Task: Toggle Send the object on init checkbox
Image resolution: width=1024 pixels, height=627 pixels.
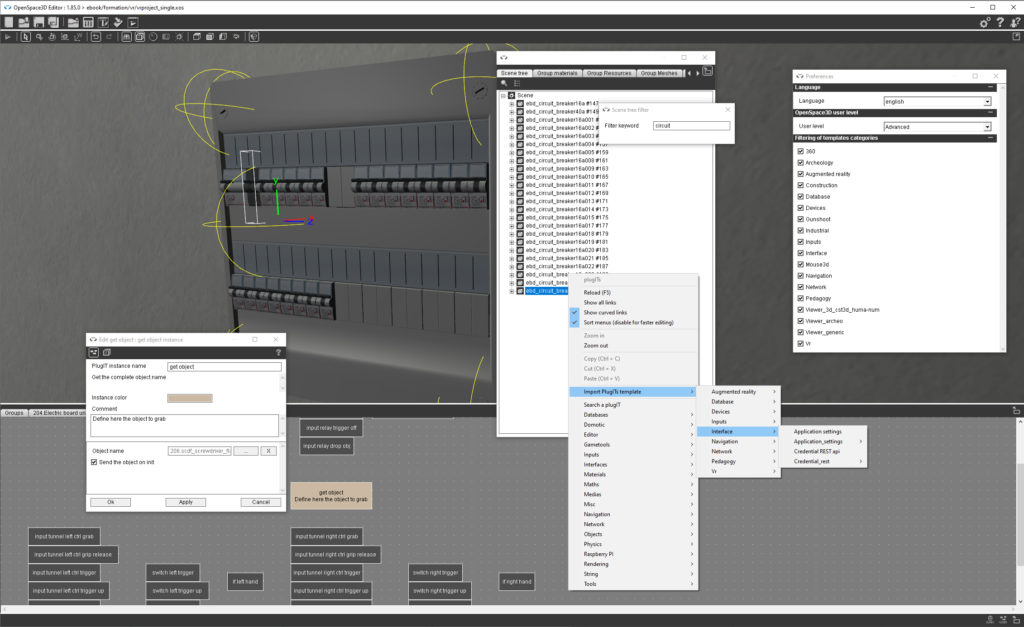Action: (94, 462)
